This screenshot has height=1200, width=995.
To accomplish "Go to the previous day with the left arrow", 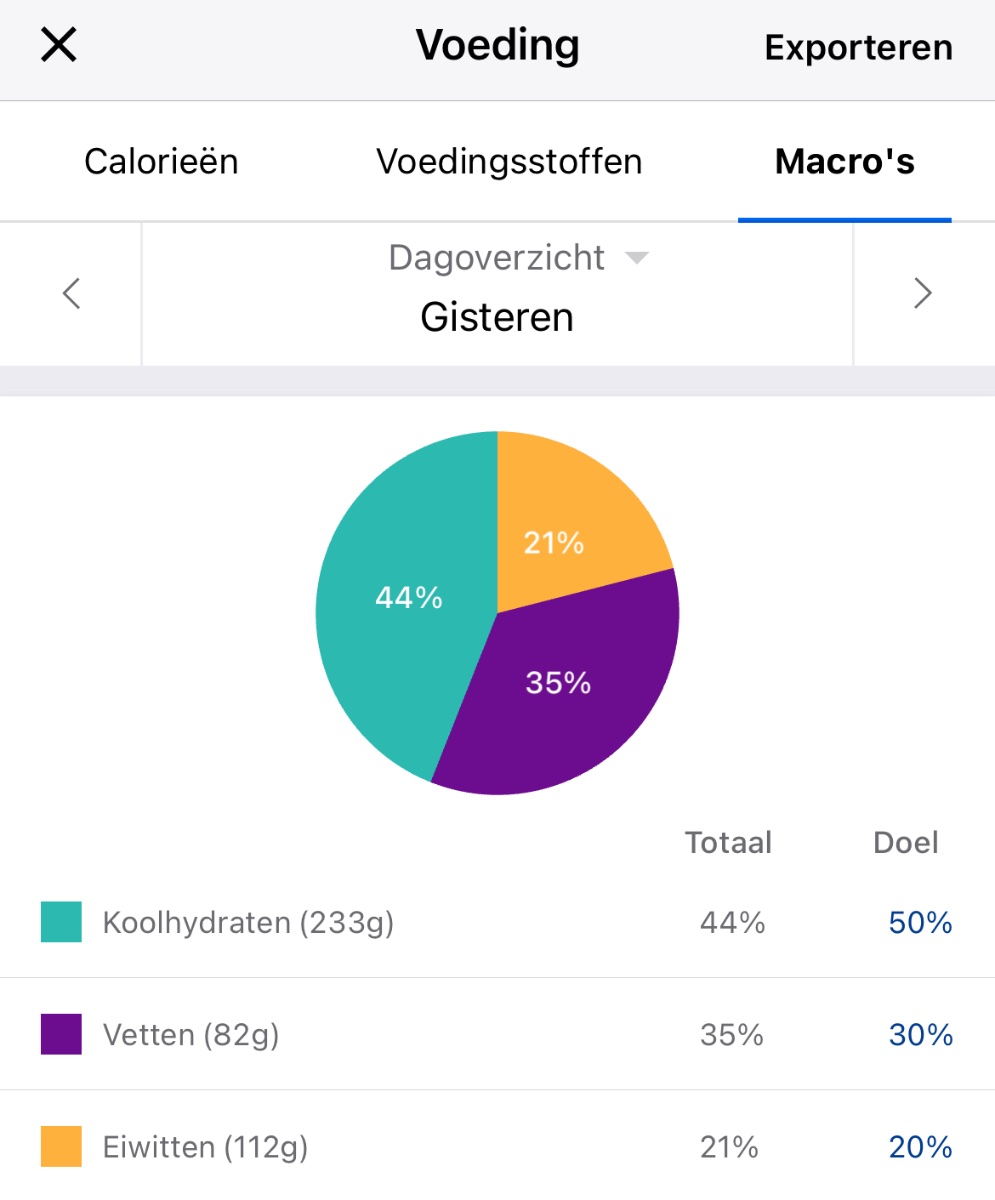I will (x=71, y=293).
